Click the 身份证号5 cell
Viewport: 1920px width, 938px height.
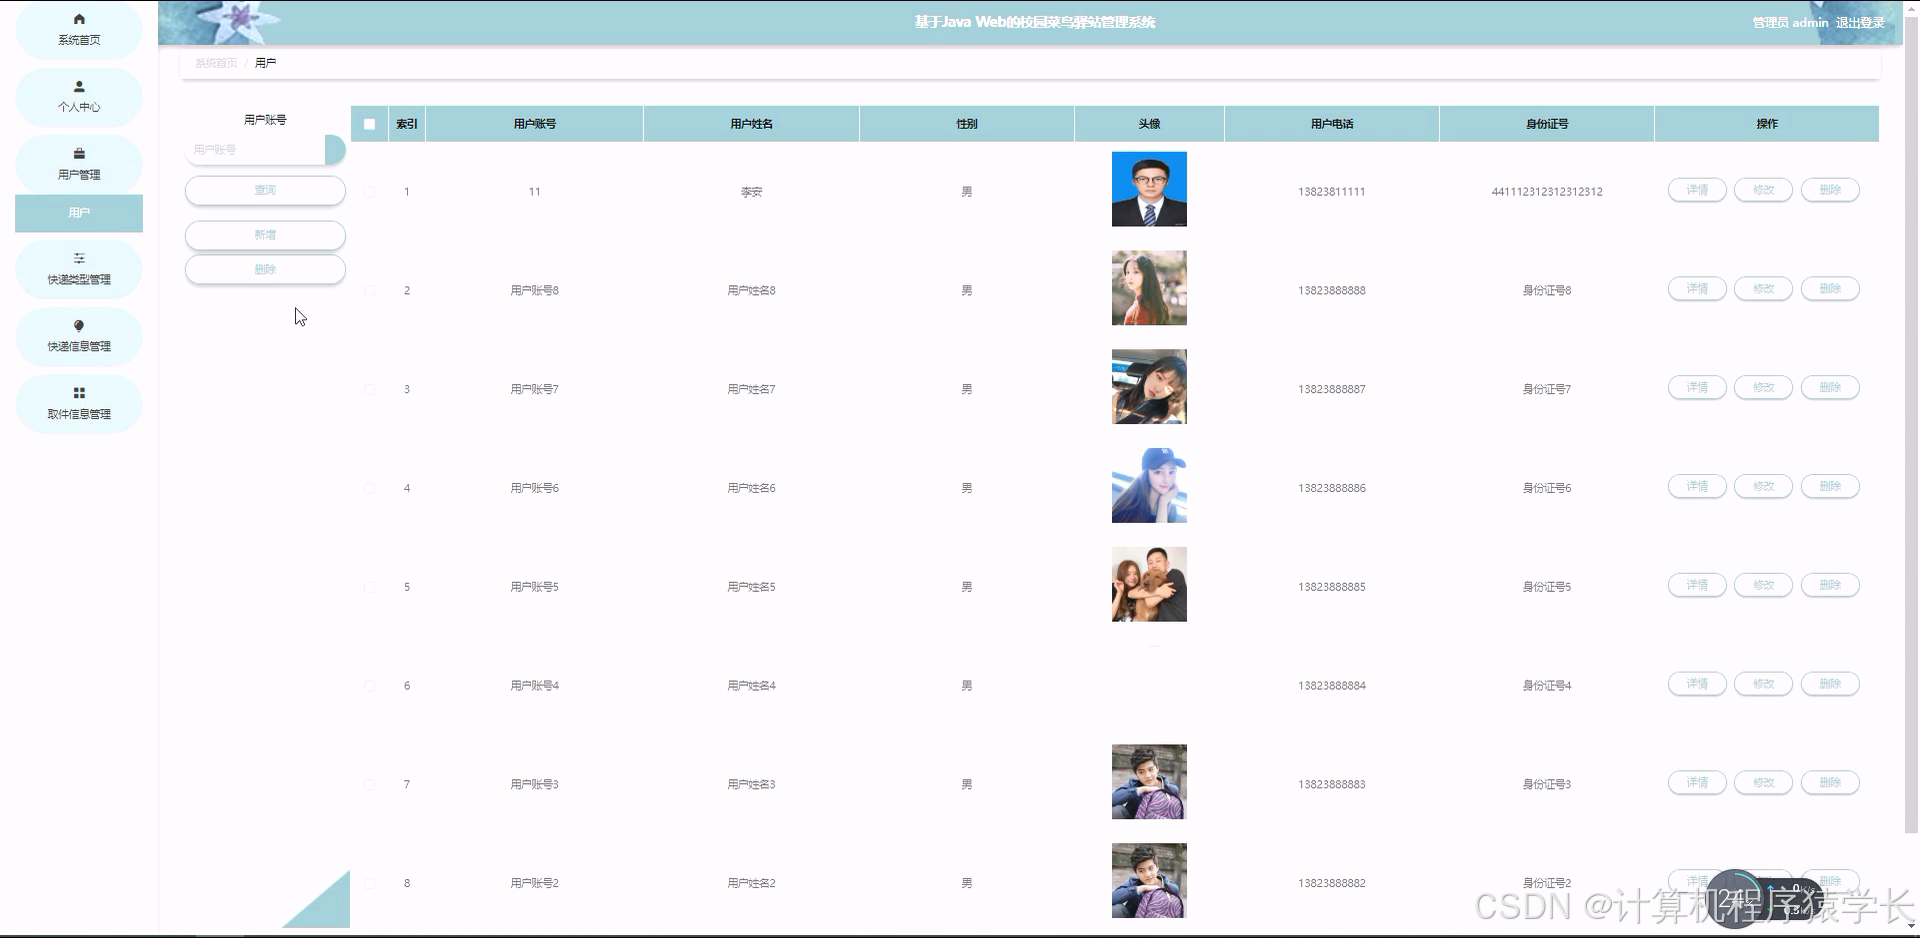pyautogui.click(x=1547, y=587)
